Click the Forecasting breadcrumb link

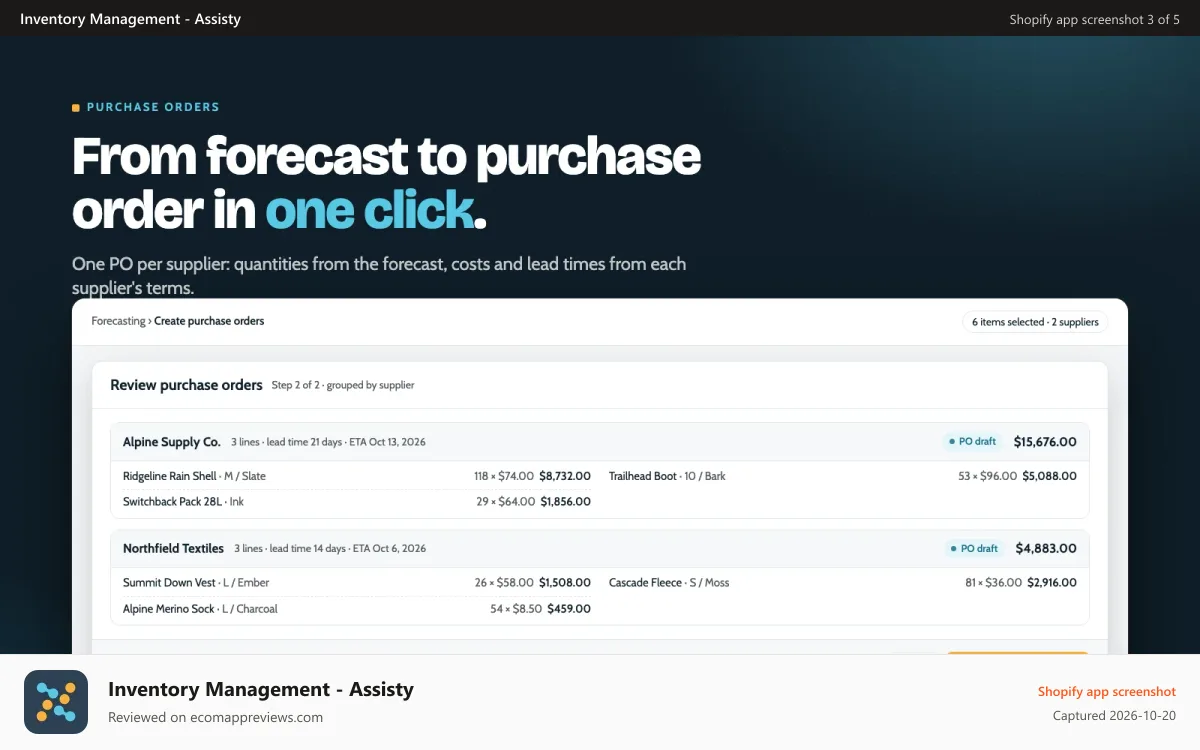[x=119, y=321]
